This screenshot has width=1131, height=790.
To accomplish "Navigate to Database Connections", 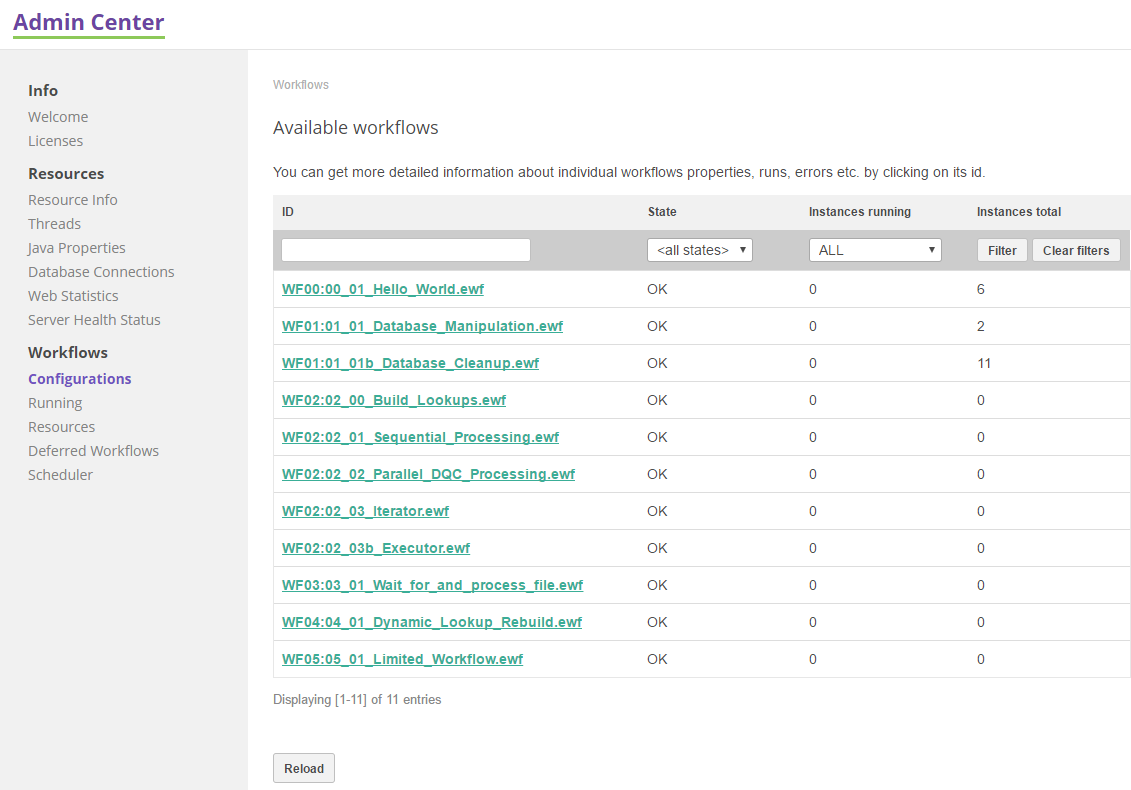I will (101, 271).
